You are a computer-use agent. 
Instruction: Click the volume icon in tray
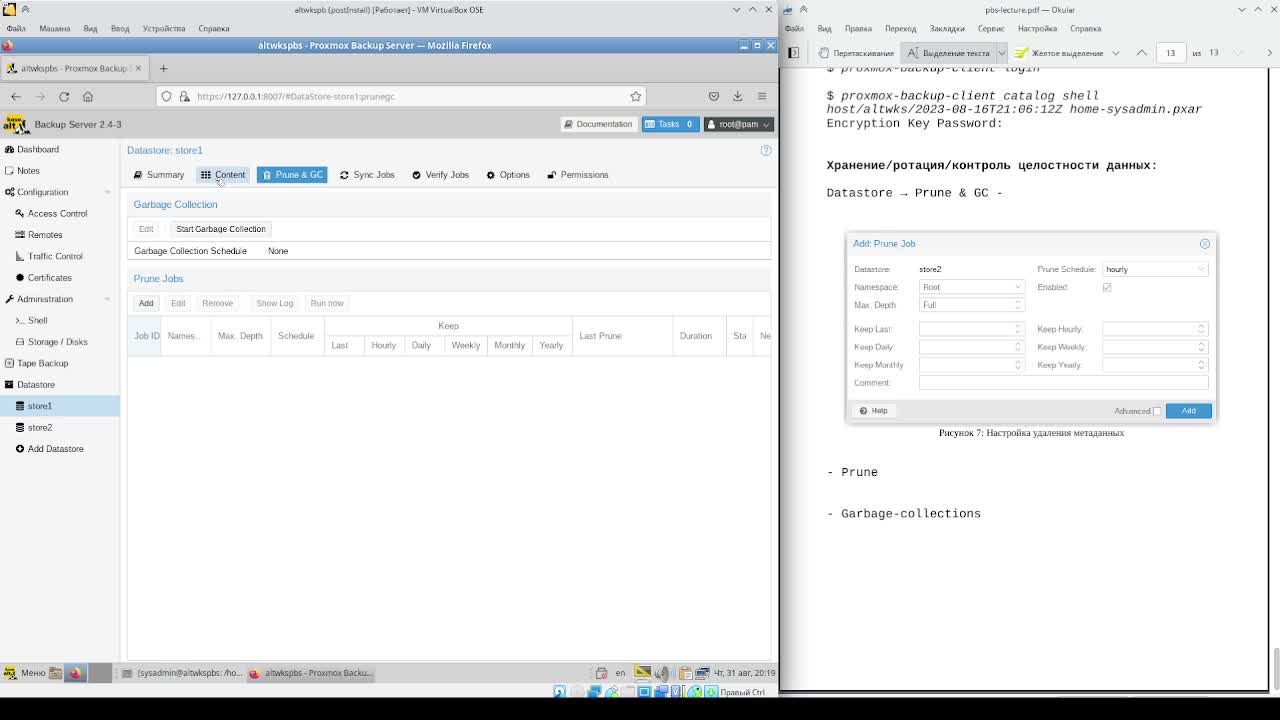pyautogui.click(x=662, y=673)
